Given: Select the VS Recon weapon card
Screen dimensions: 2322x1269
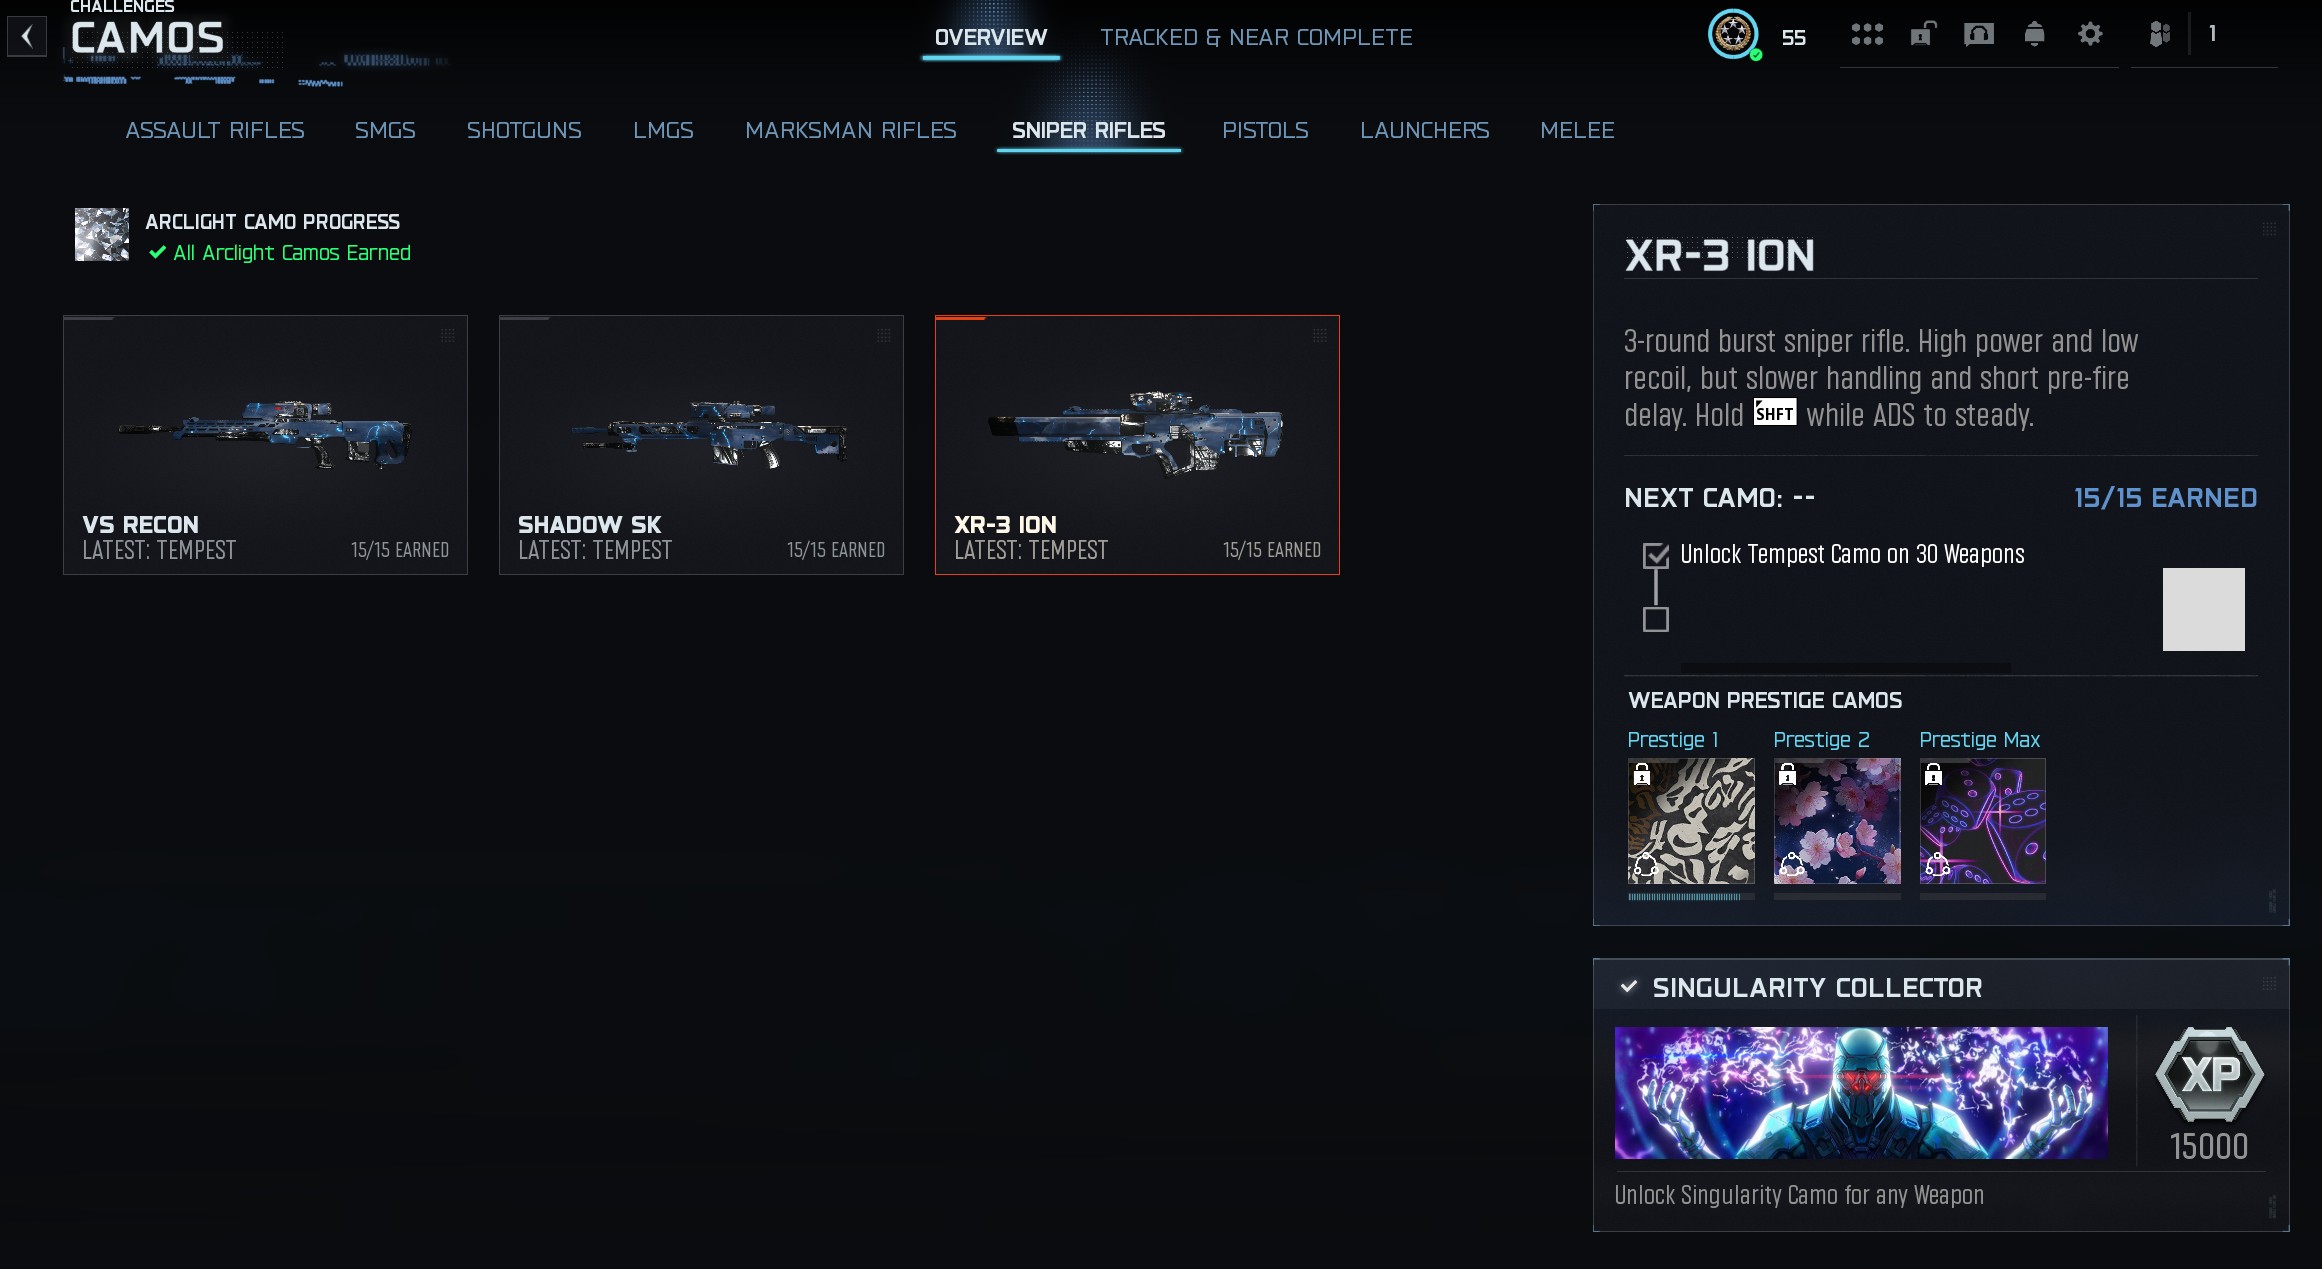Looking at the screenshot, I should coord(265,445).
